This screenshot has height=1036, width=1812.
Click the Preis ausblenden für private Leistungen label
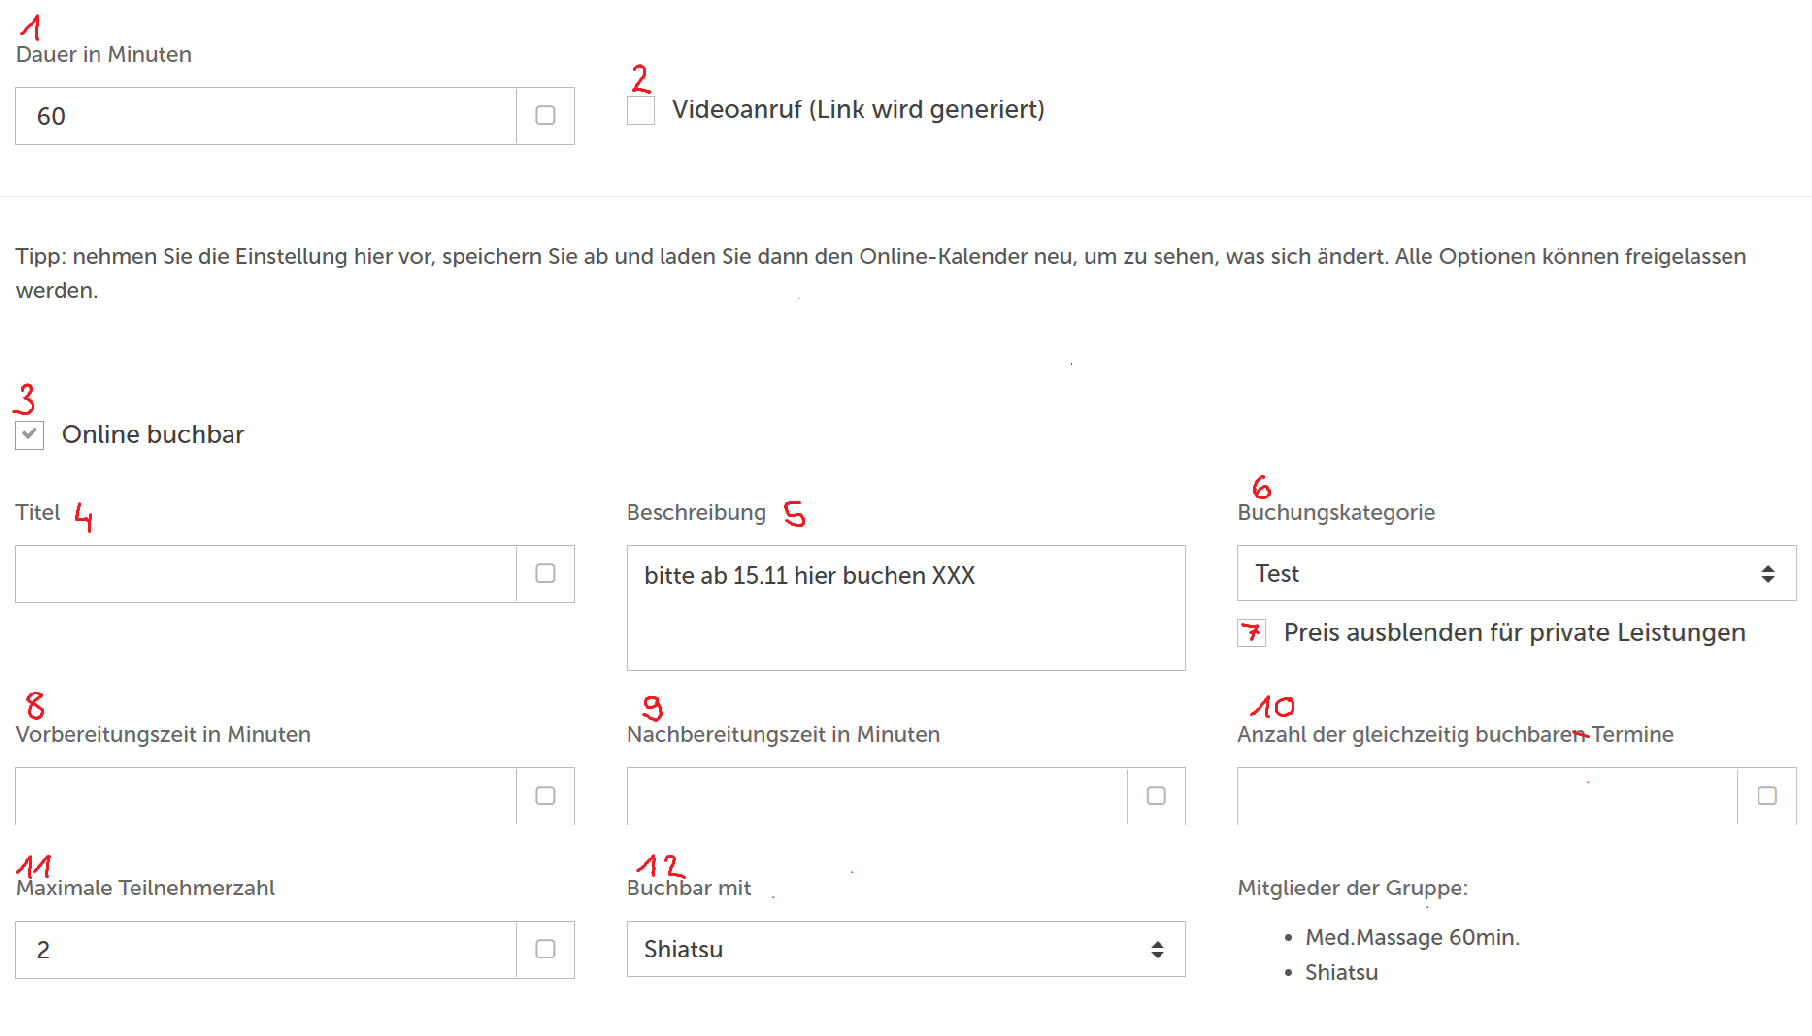click(1514, 633)
